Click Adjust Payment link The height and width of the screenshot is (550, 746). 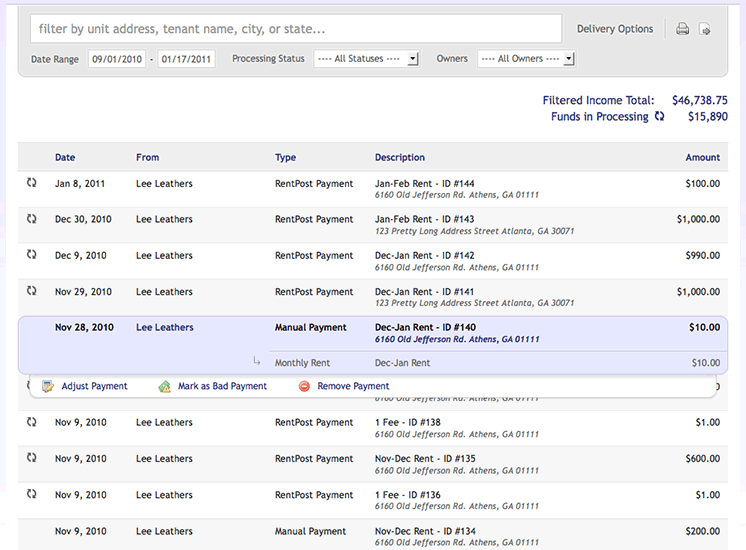pyautogui.click(x=94, y=386)
